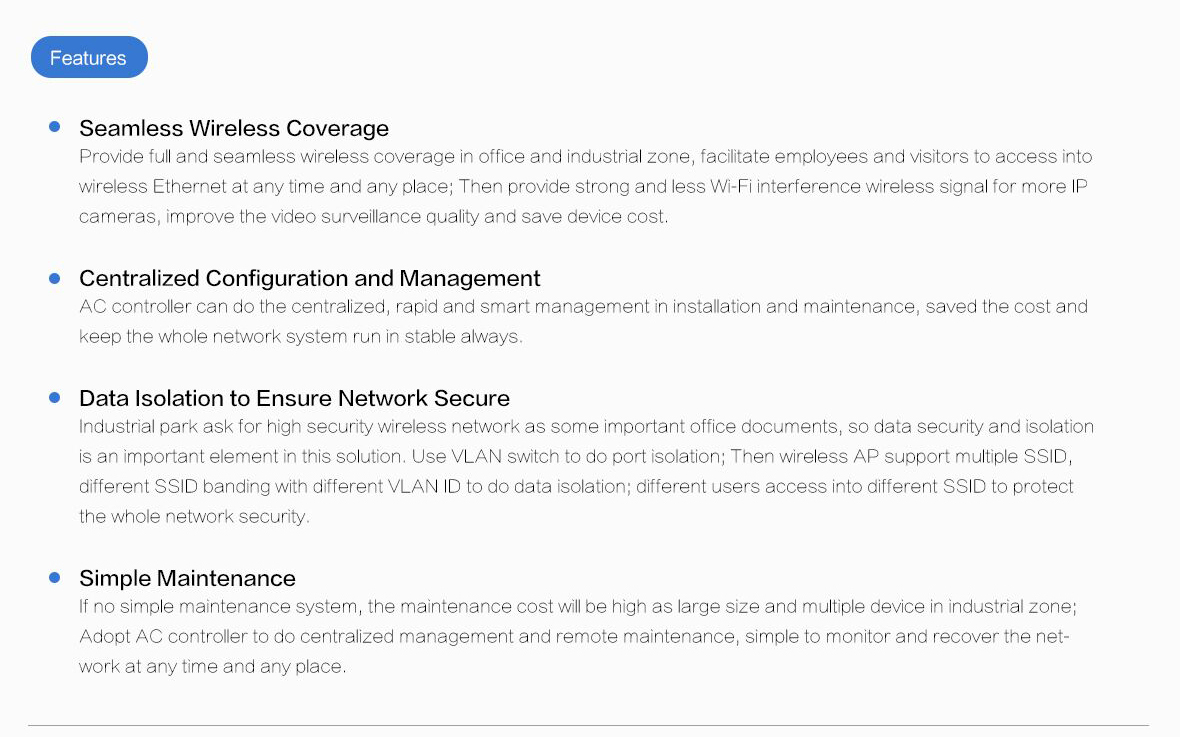
Task: Click the bullet beside Seamless Wireless Coverage
Action: [x=54, y=126]
